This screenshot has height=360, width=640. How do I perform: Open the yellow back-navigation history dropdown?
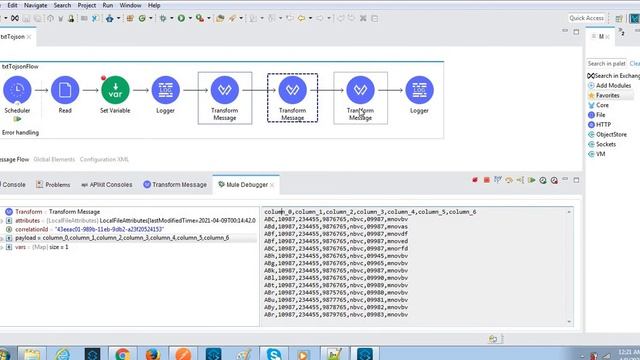(x=310, y=18)
